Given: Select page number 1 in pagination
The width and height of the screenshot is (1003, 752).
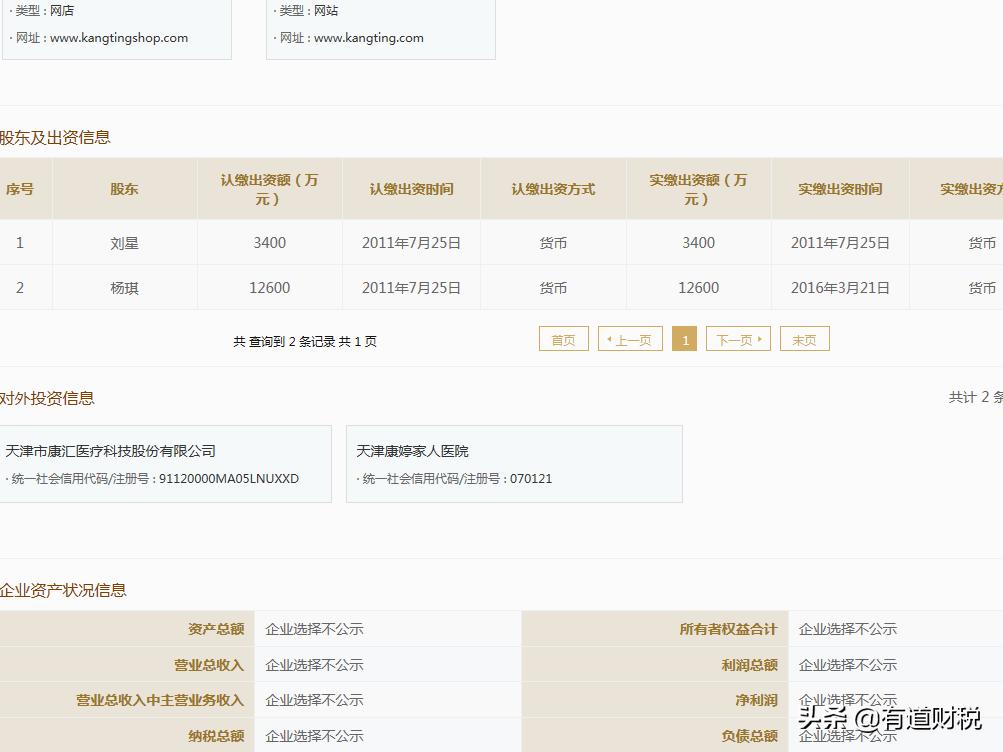Looking at the screenshot, I should point(685,338).
